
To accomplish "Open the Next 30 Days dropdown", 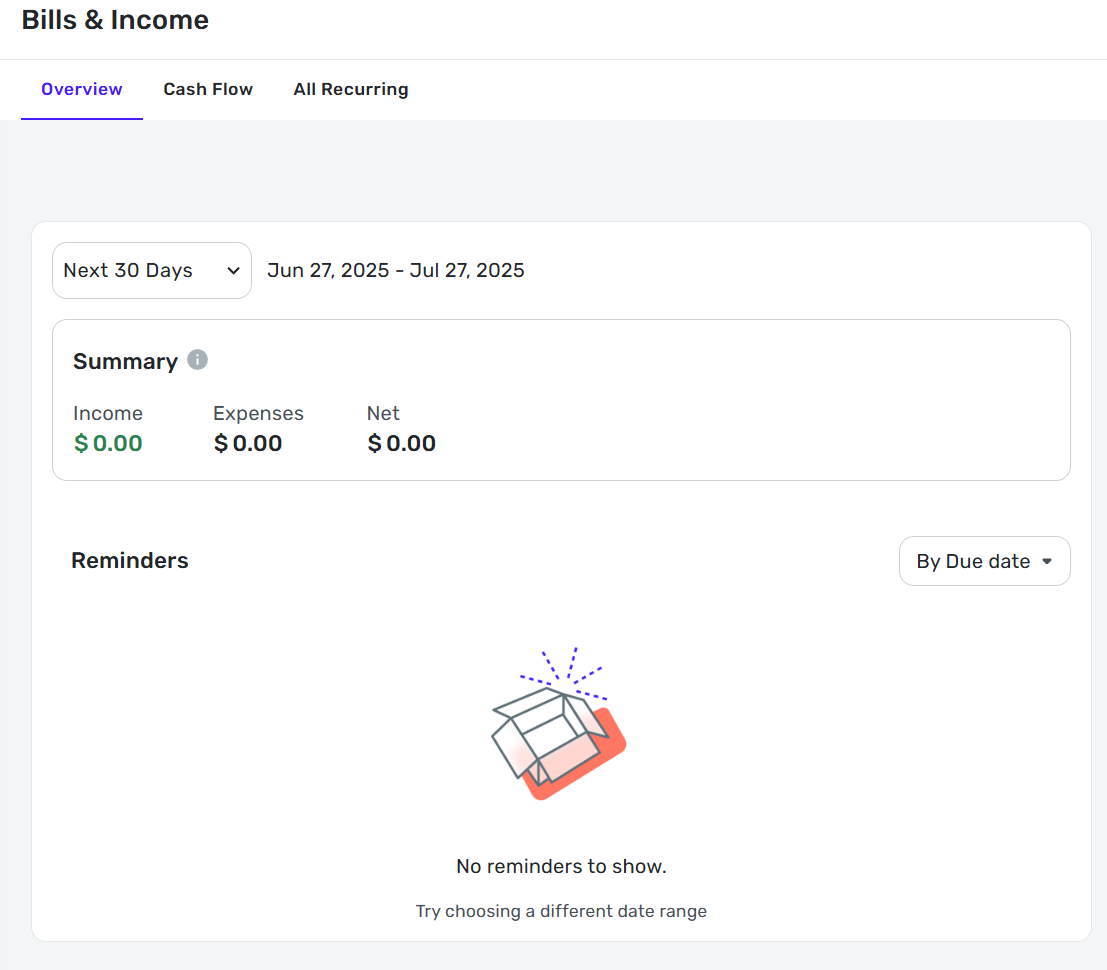I will pos(151,271).
